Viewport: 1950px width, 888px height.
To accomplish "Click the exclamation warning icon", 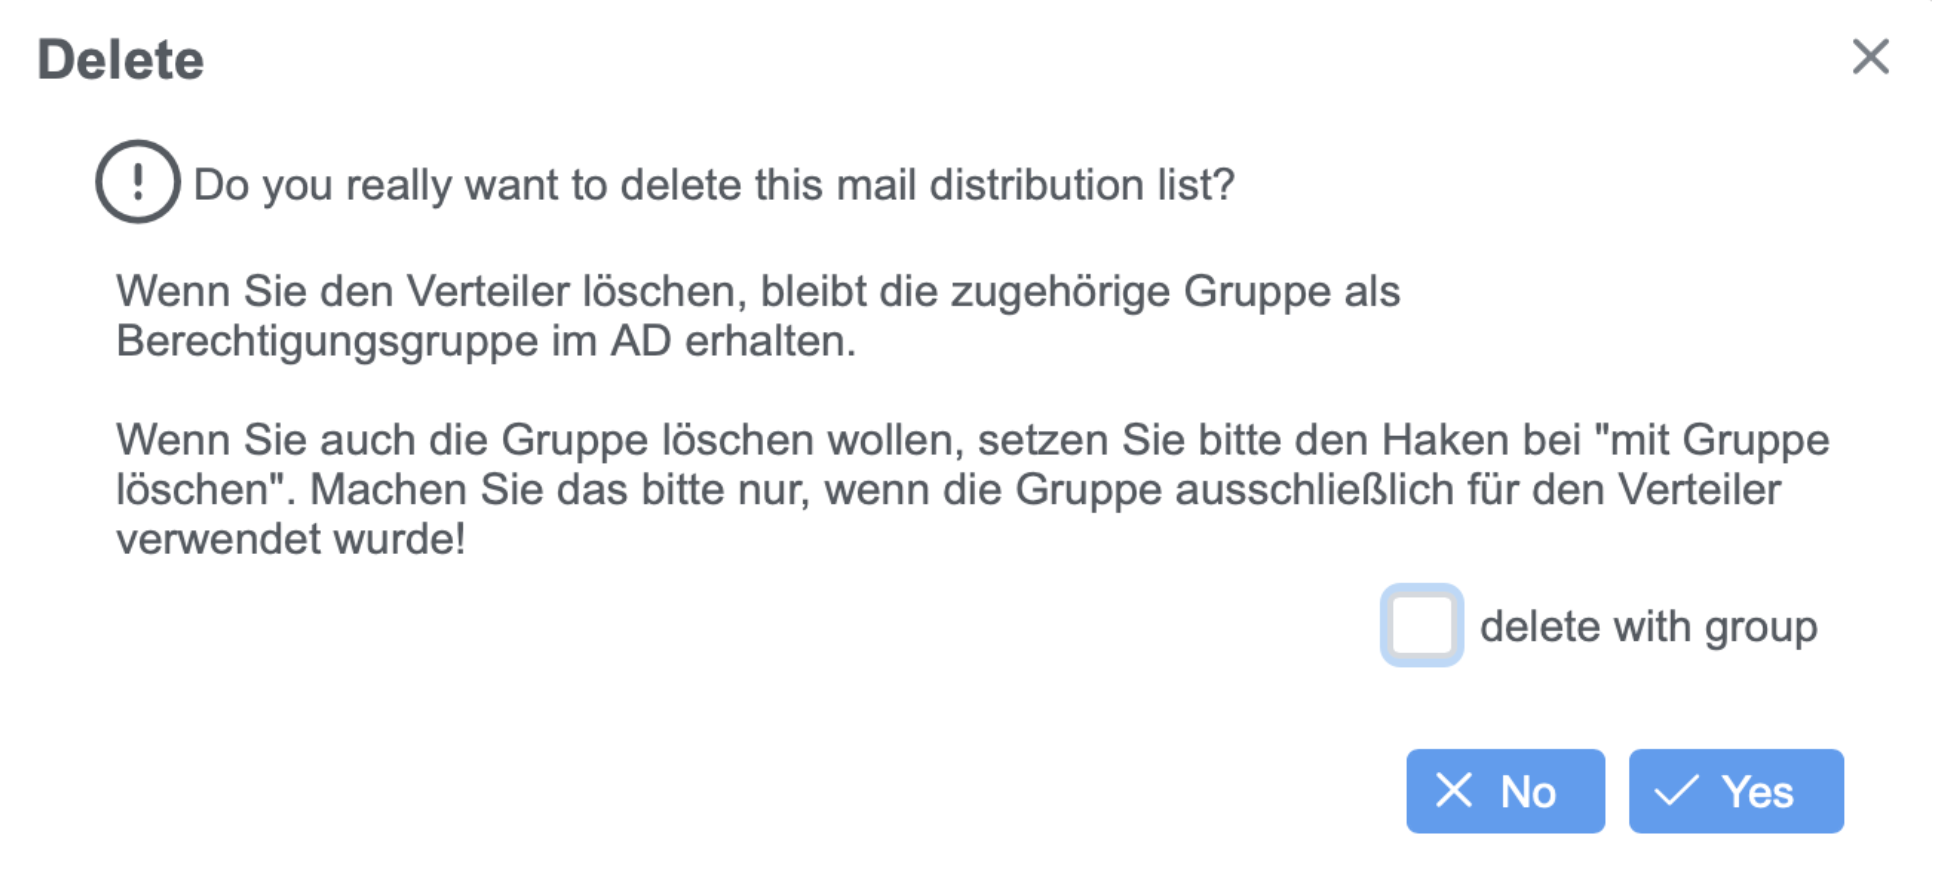I will click(138, 182).
